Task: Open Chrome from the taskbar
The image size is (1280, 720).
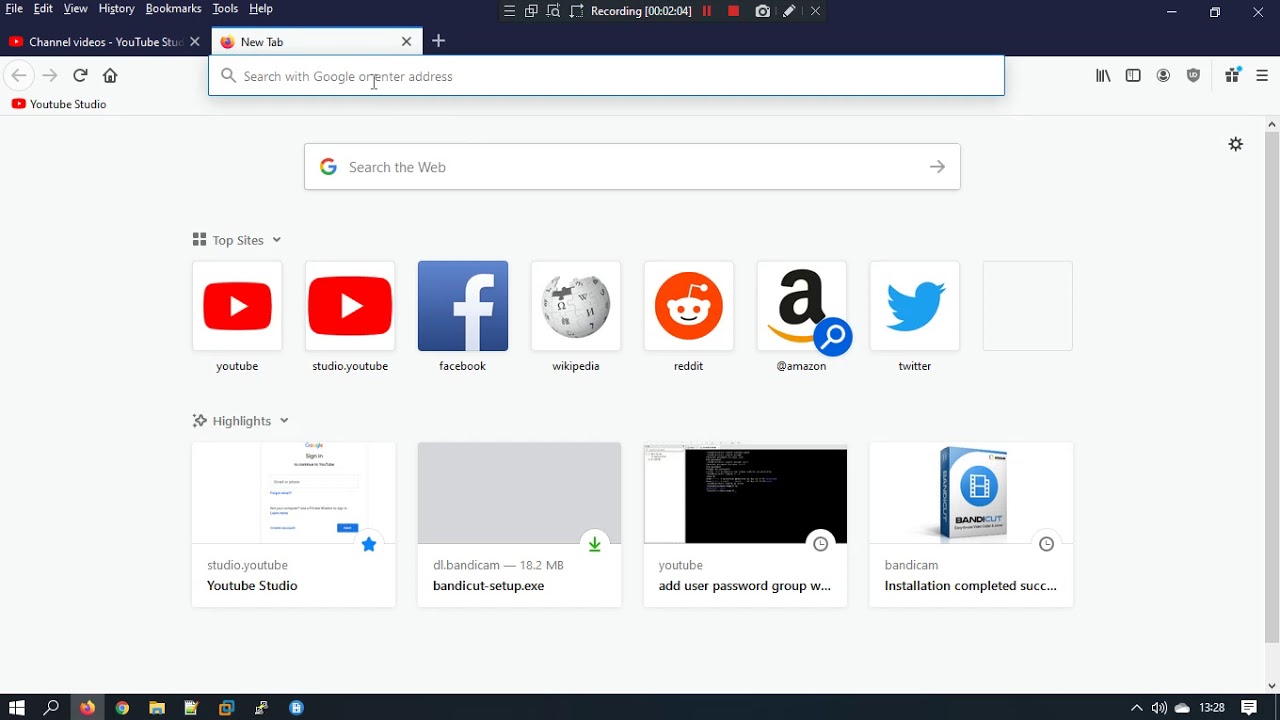Action: [x=122, y=707]
